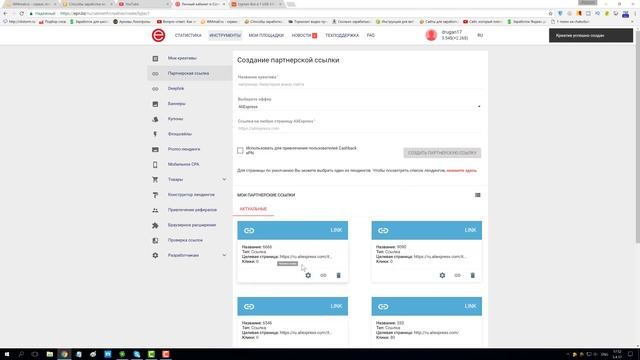This screenshot has width=640, height=360.
Task: Click the username drugan17 in header
Action: pos(451,32)
